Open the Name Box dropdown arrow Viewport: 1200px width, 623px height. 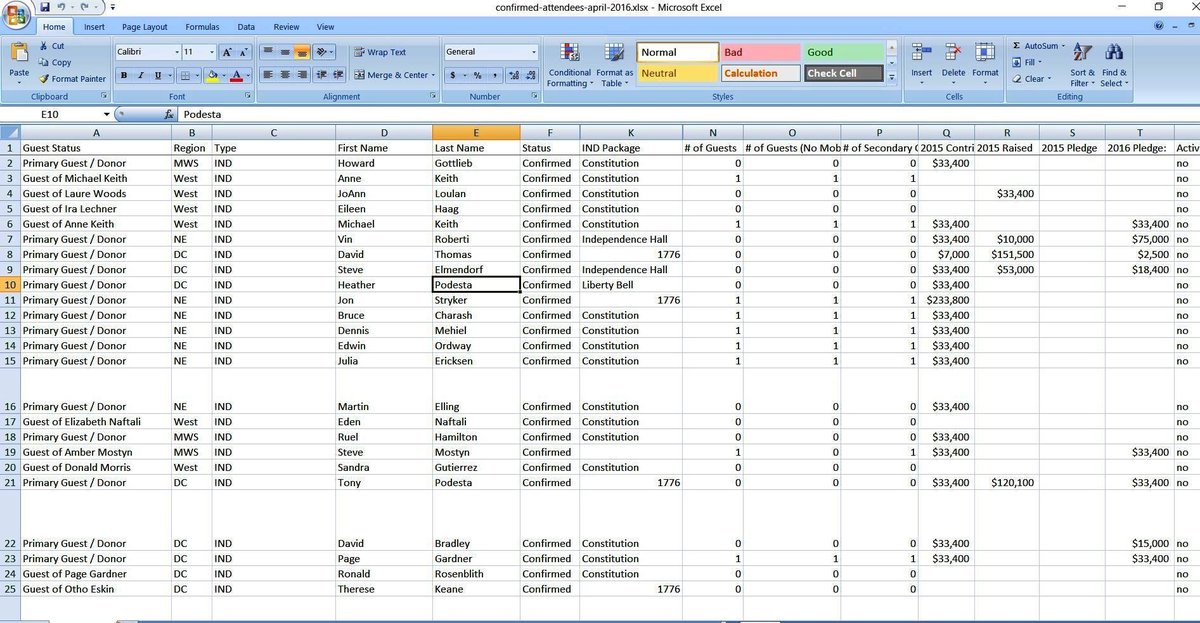coord(119,115)
